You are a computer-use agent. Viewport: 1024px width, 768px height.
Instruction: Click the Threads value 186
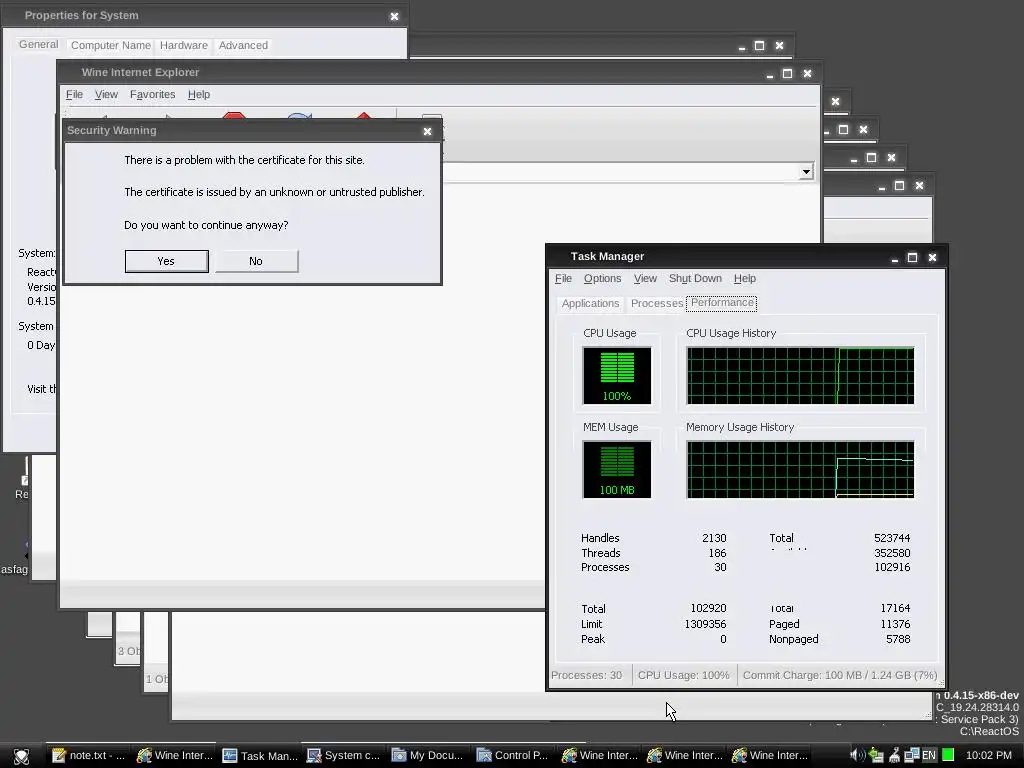coord(717,553)
